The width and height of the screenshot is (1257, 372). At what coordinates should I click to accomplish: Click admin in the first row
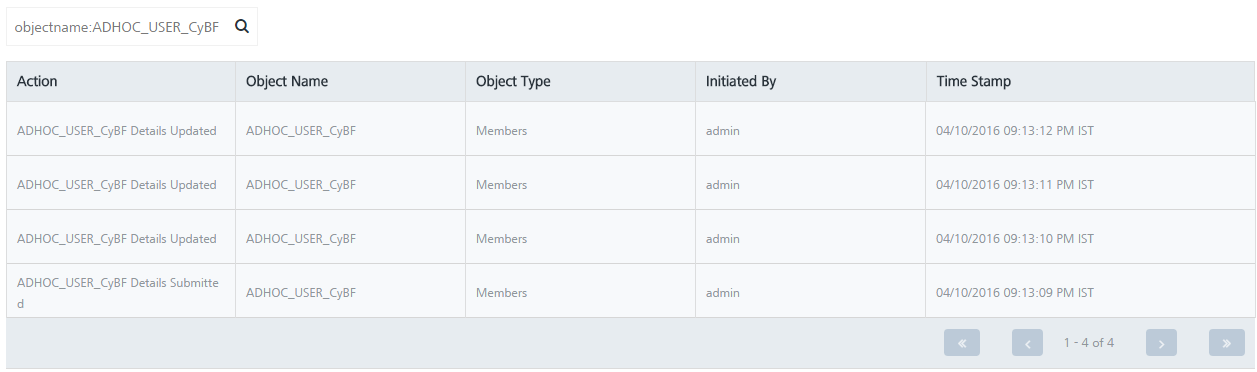pos(723,130)
